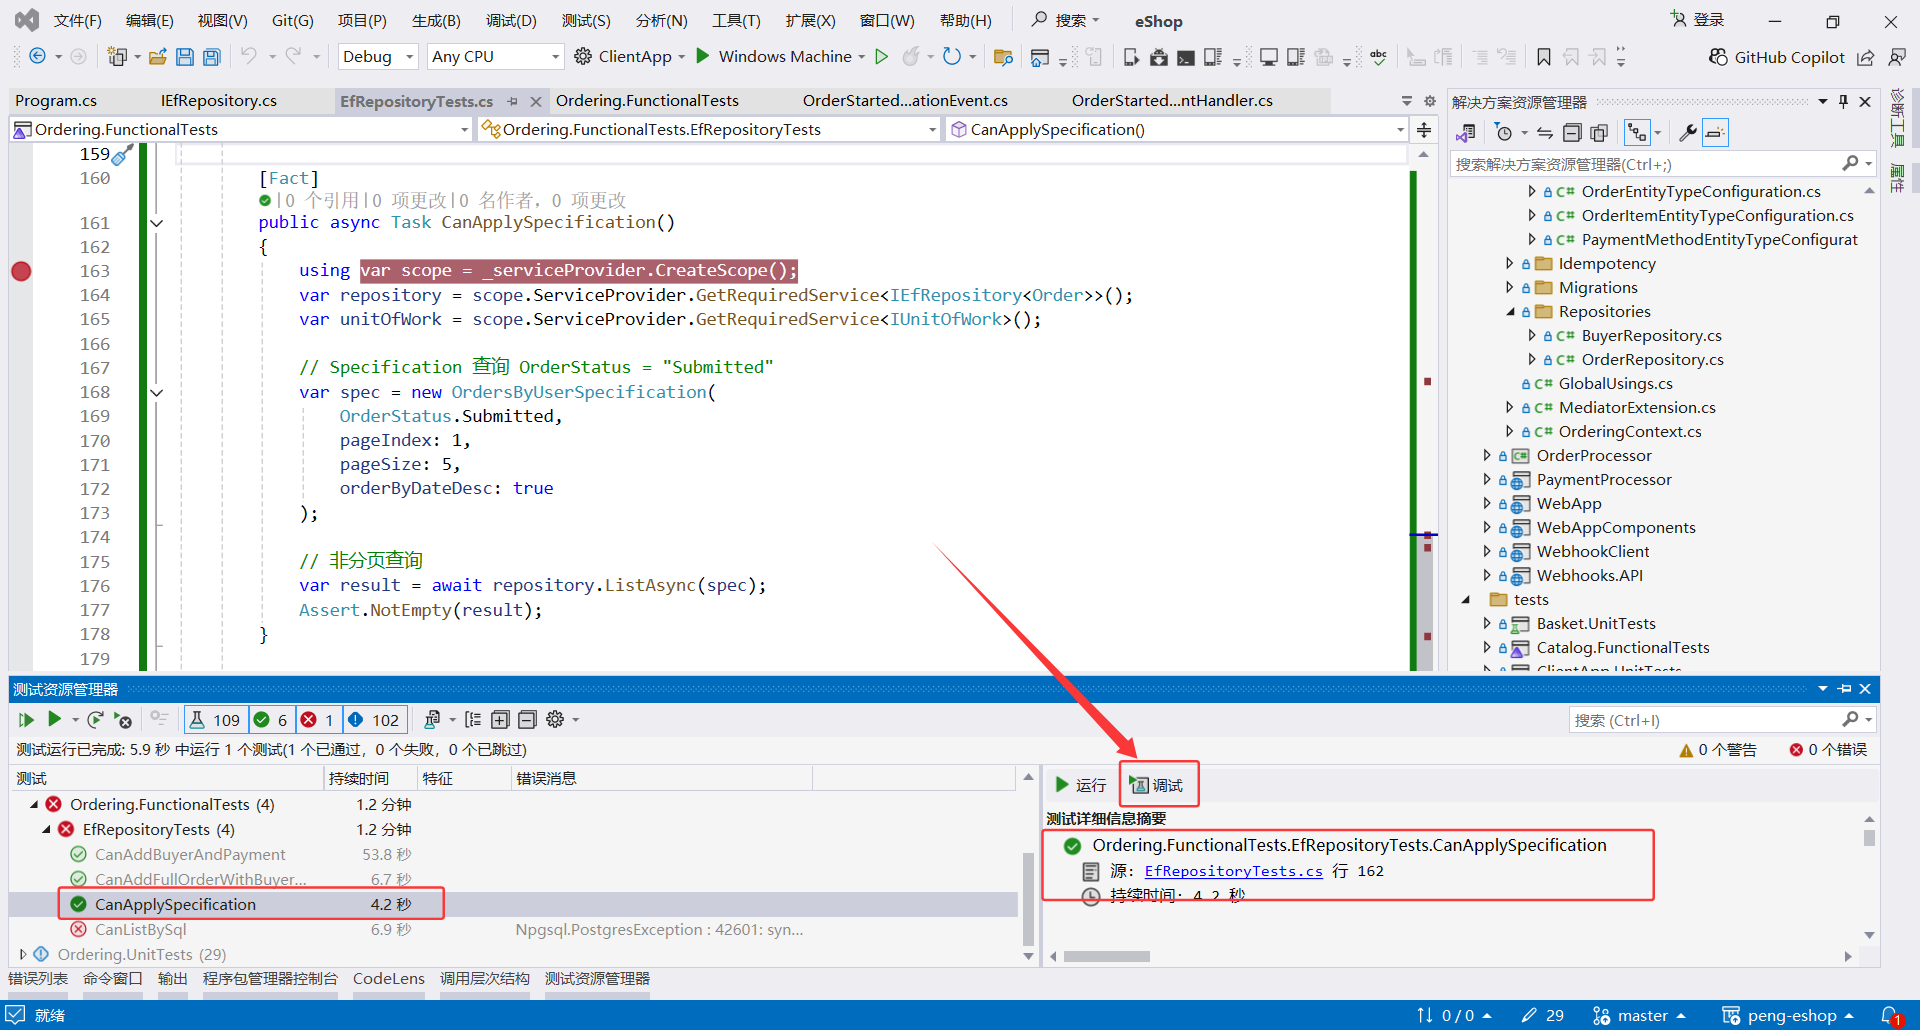Click the test list vertical scrollbar thumb
Viewport: 1920px width, 1030px height.
click(x=1028, y=898)
